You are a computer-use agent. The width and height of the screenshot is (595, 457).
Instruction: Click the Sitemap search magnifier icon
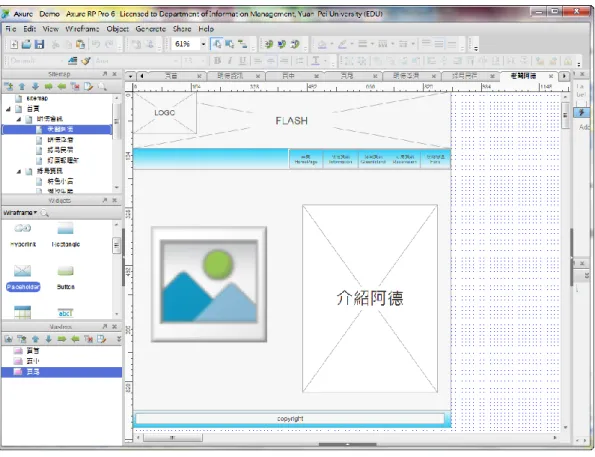point(102,87)
